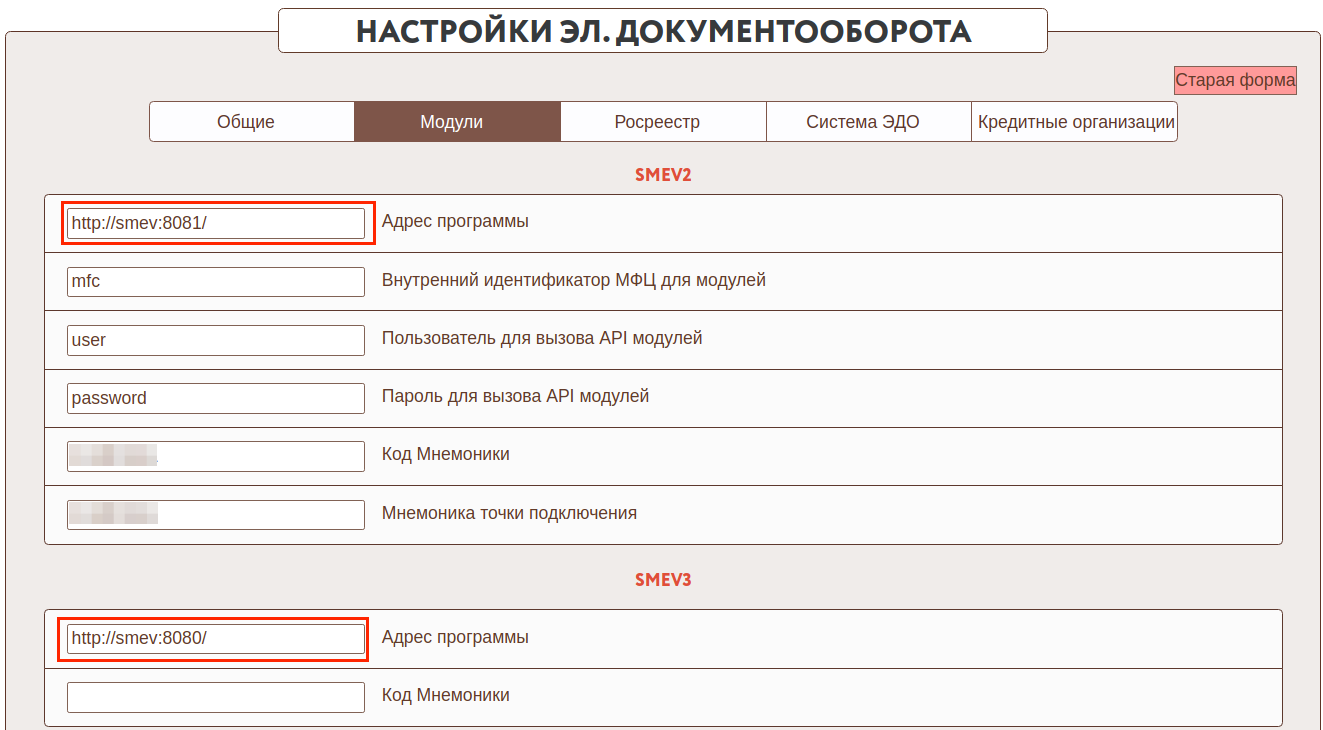Click the Пароль для вызова API модулей label
The width and height of the screenshot is (1323, 730).
(x=515, y=396)
